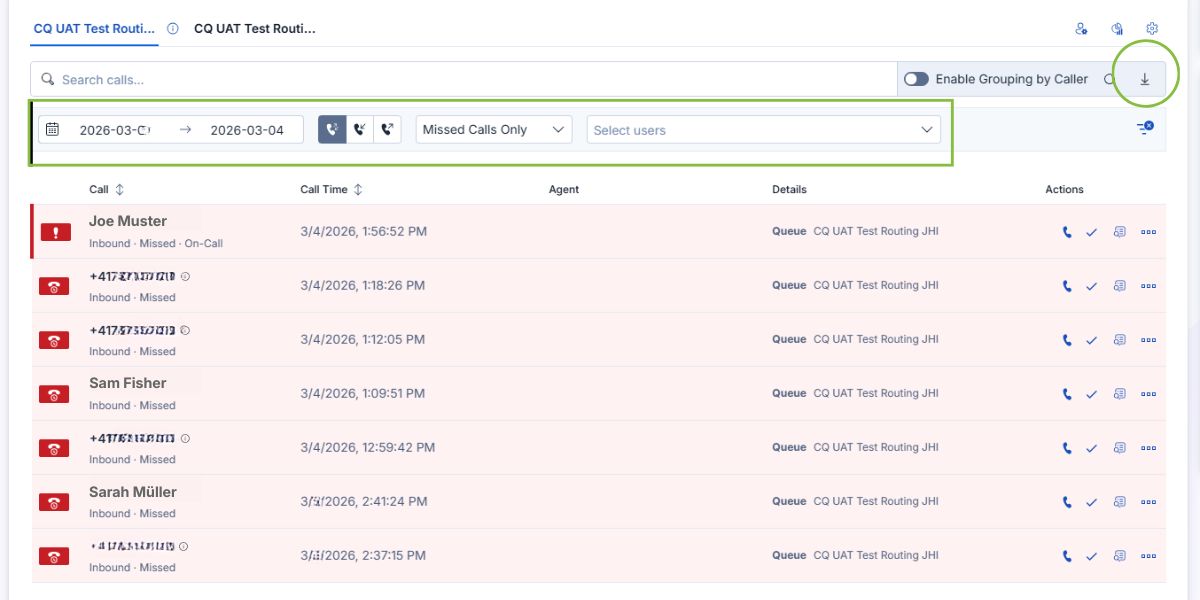The height and width of the screenshot is (600, 1200).
Task: Click the Agent column header
Action: [x=564, y=189]
